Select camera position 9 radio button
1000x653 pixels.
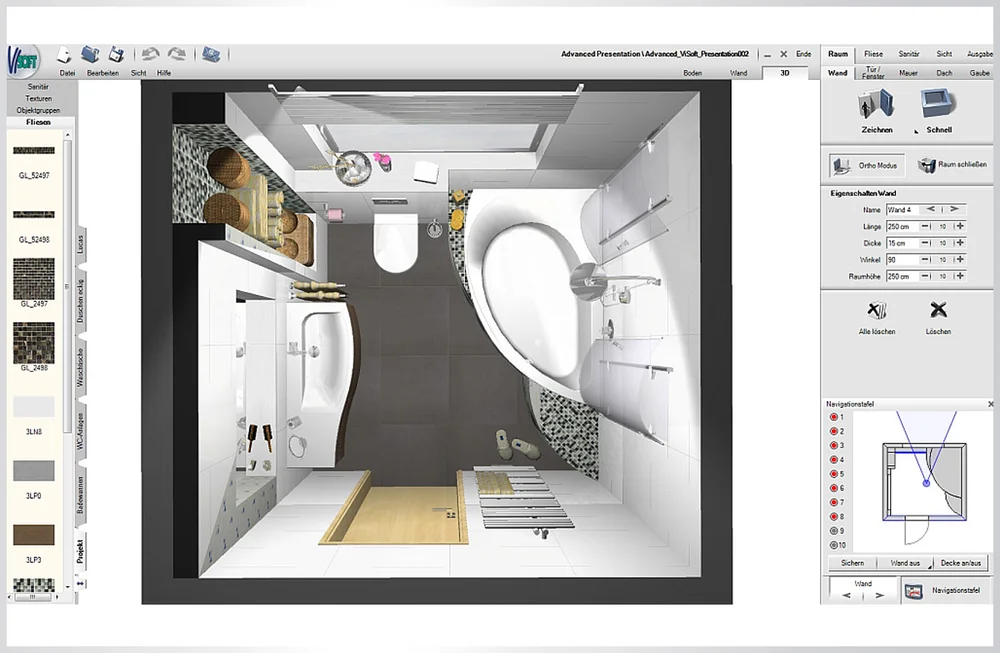point(832,530)
